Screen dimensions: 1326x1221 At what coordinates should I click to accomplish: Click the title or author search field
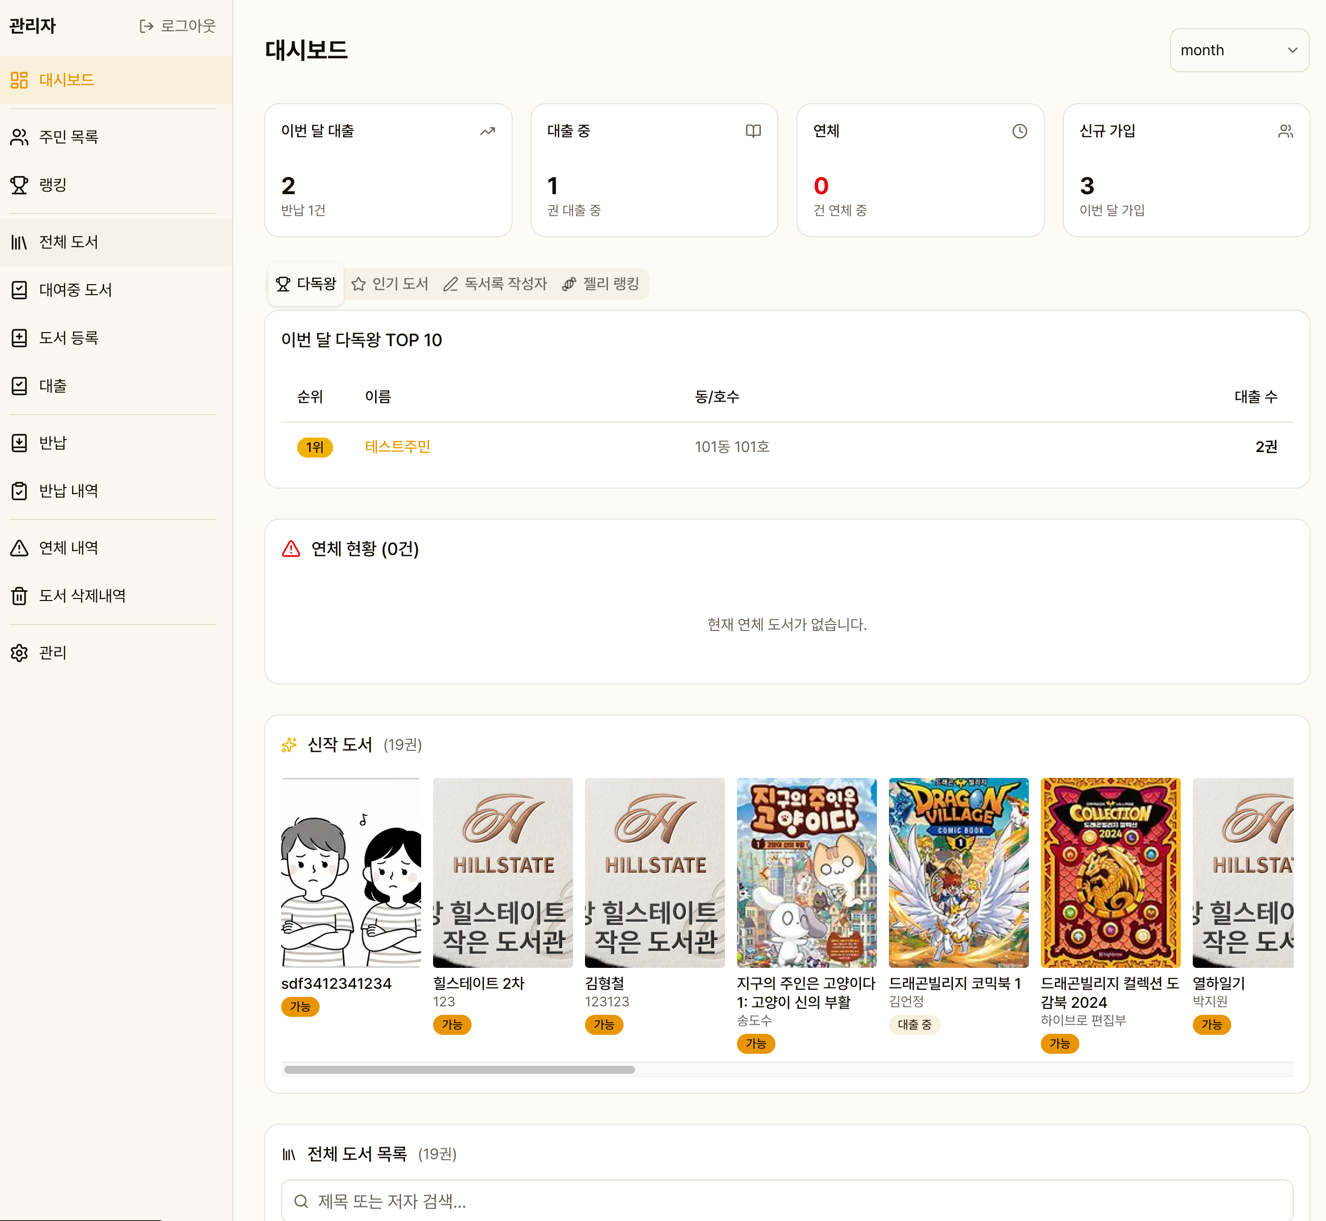(787, 1201)
